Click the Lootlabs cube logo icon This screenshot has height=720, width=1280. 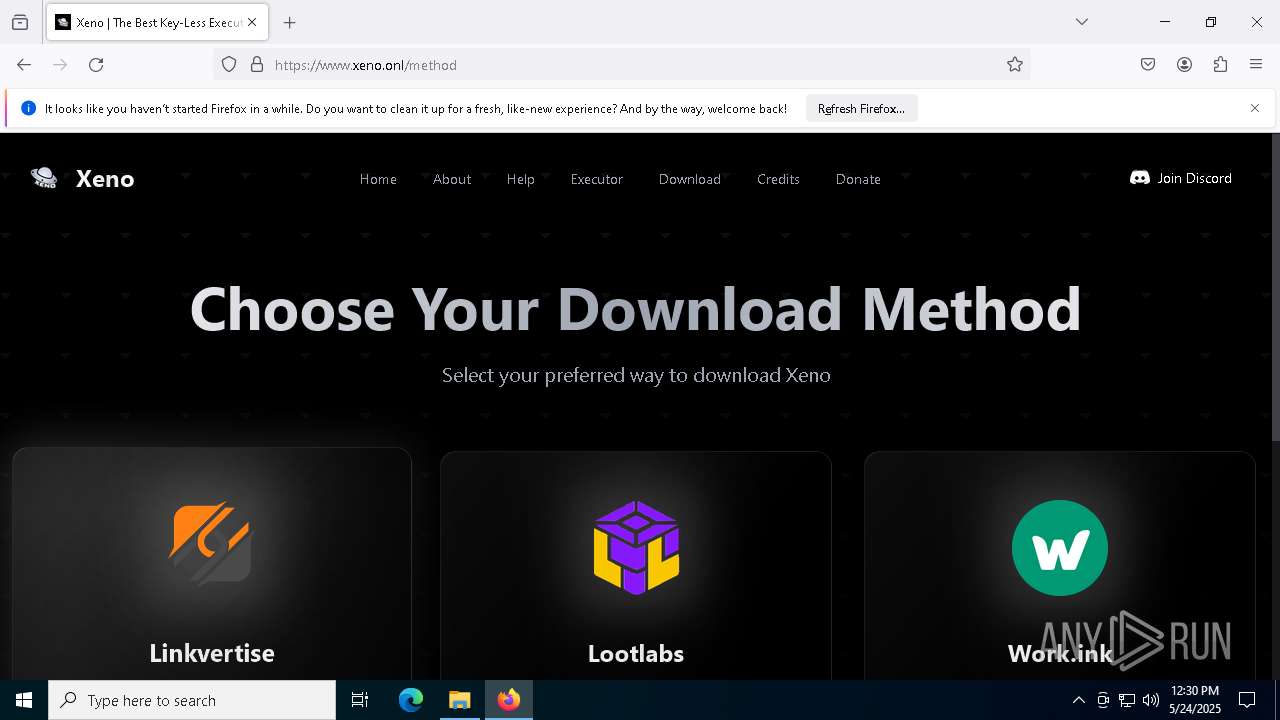[636, 547]
